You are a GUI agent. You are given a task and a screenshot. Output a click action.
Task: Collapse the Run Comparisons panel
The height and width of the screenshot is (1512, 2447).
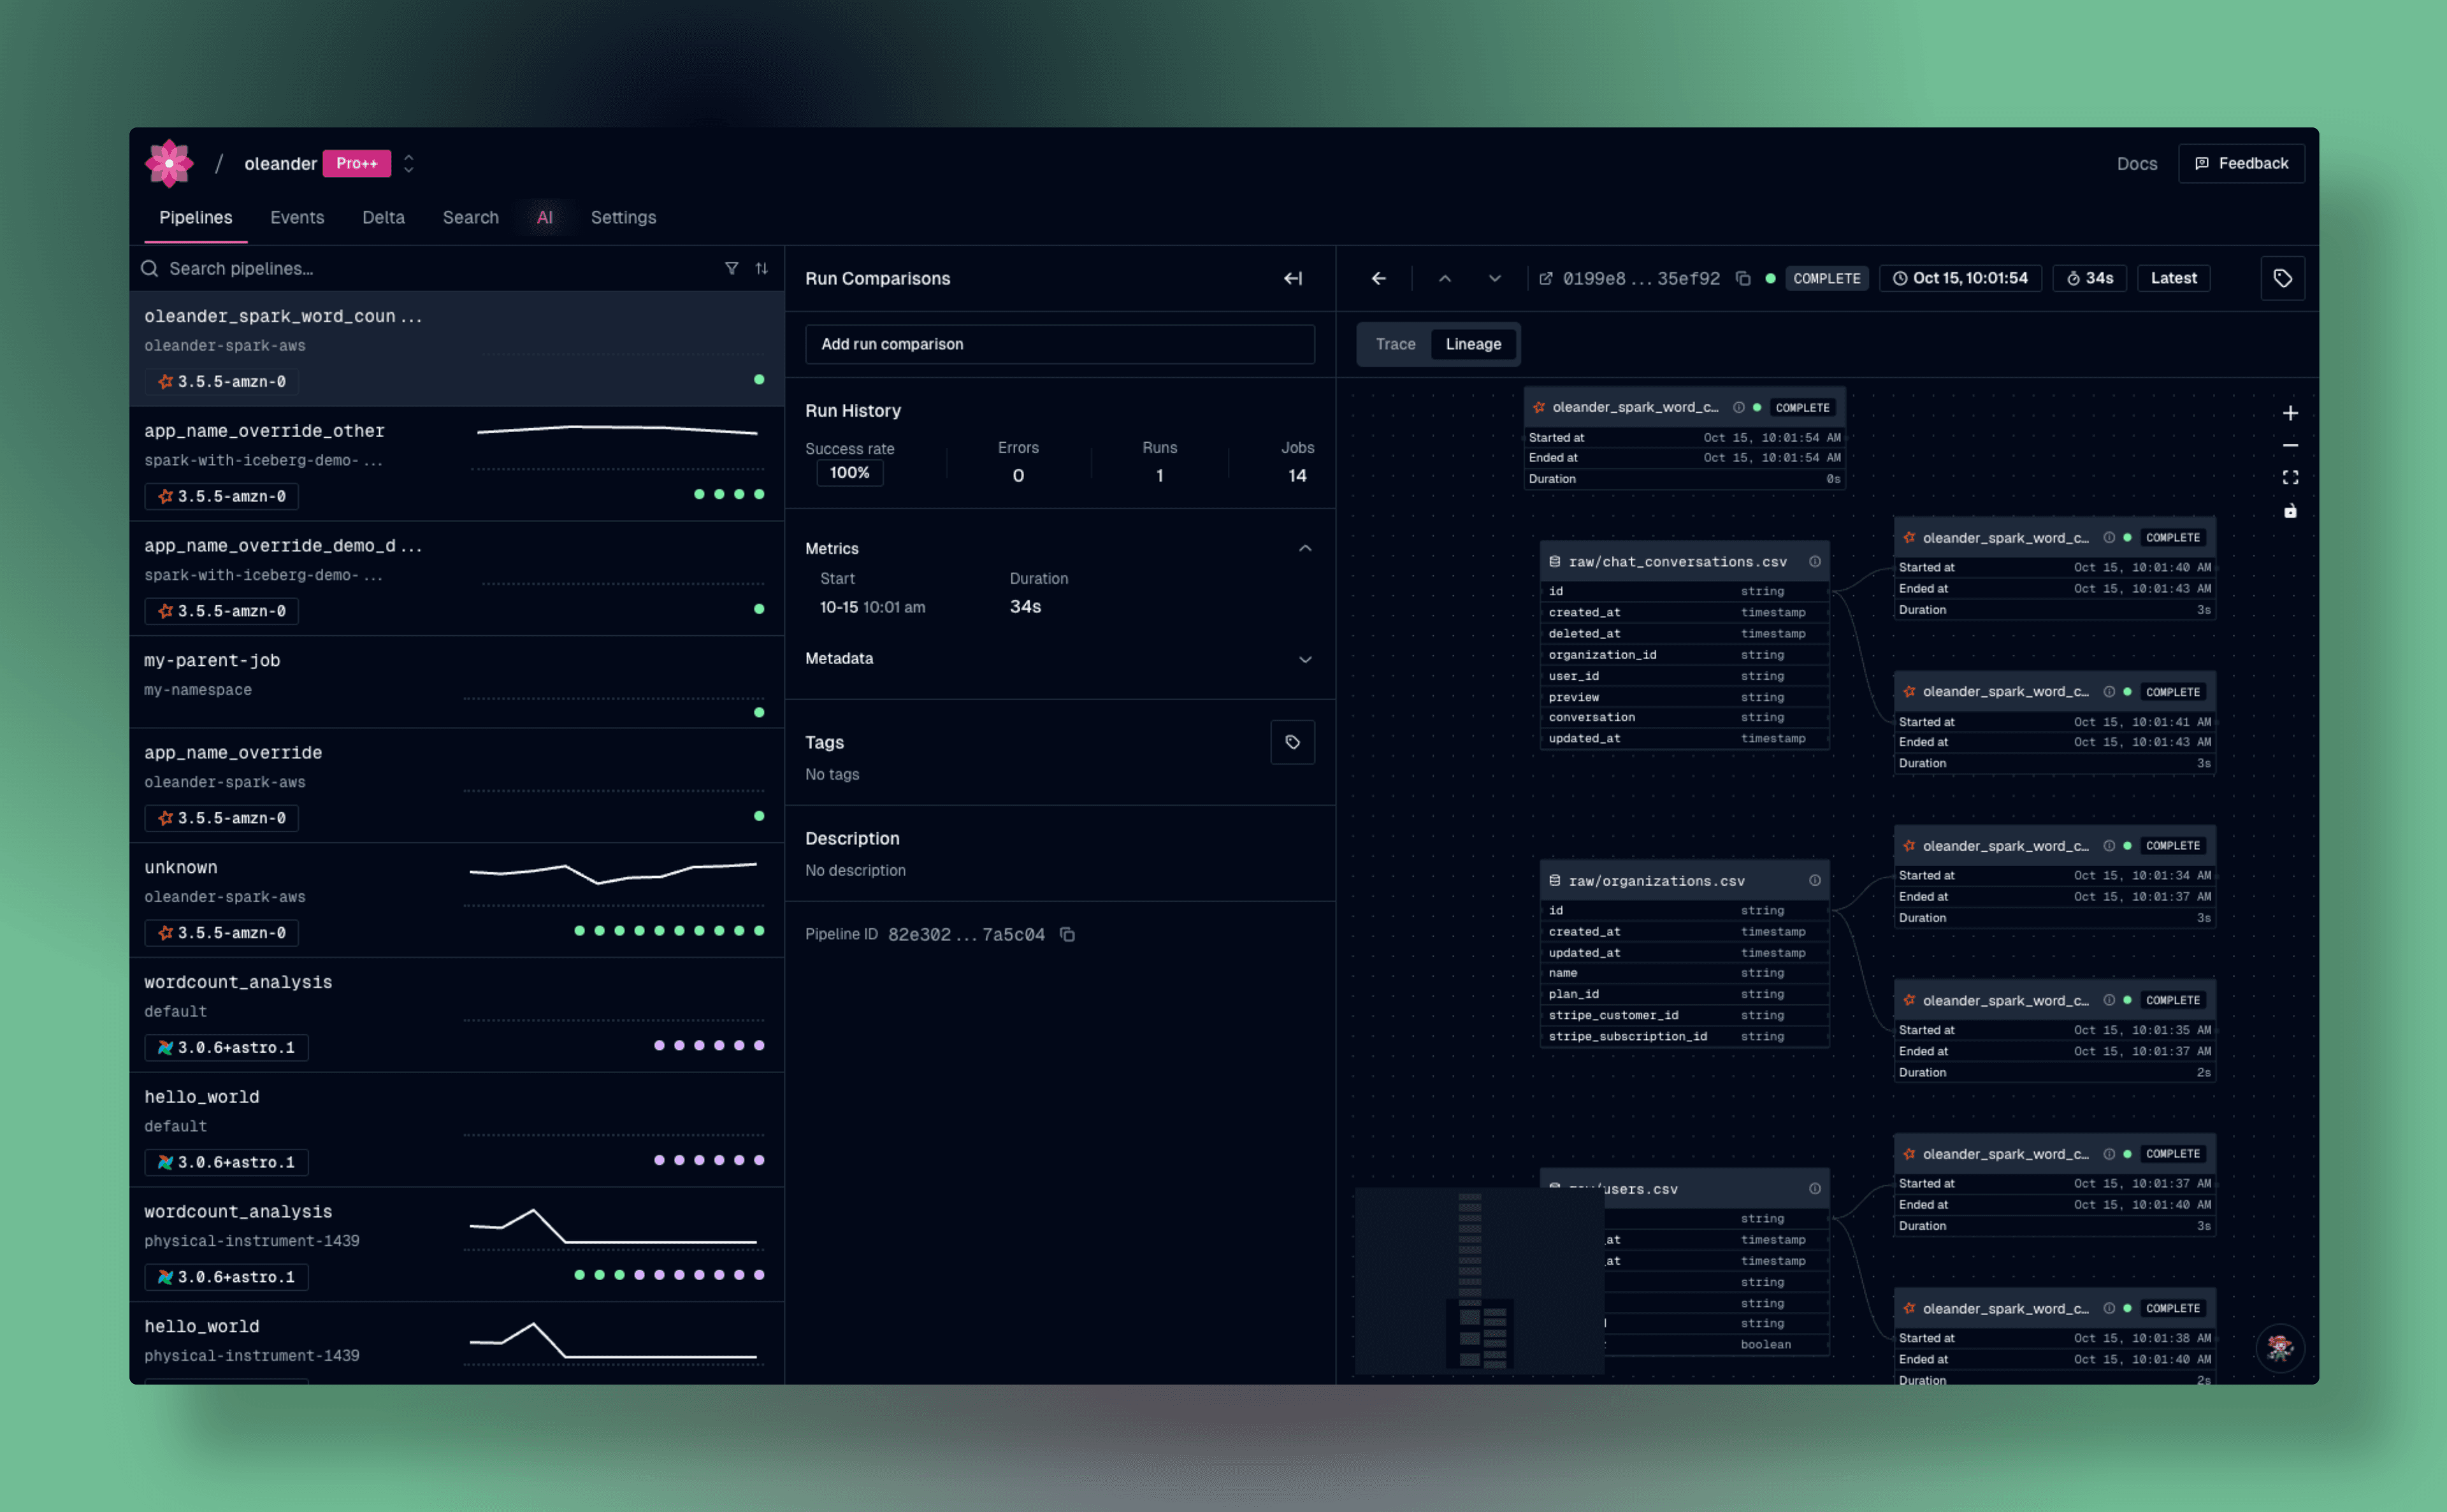(x=1292, y=278)
